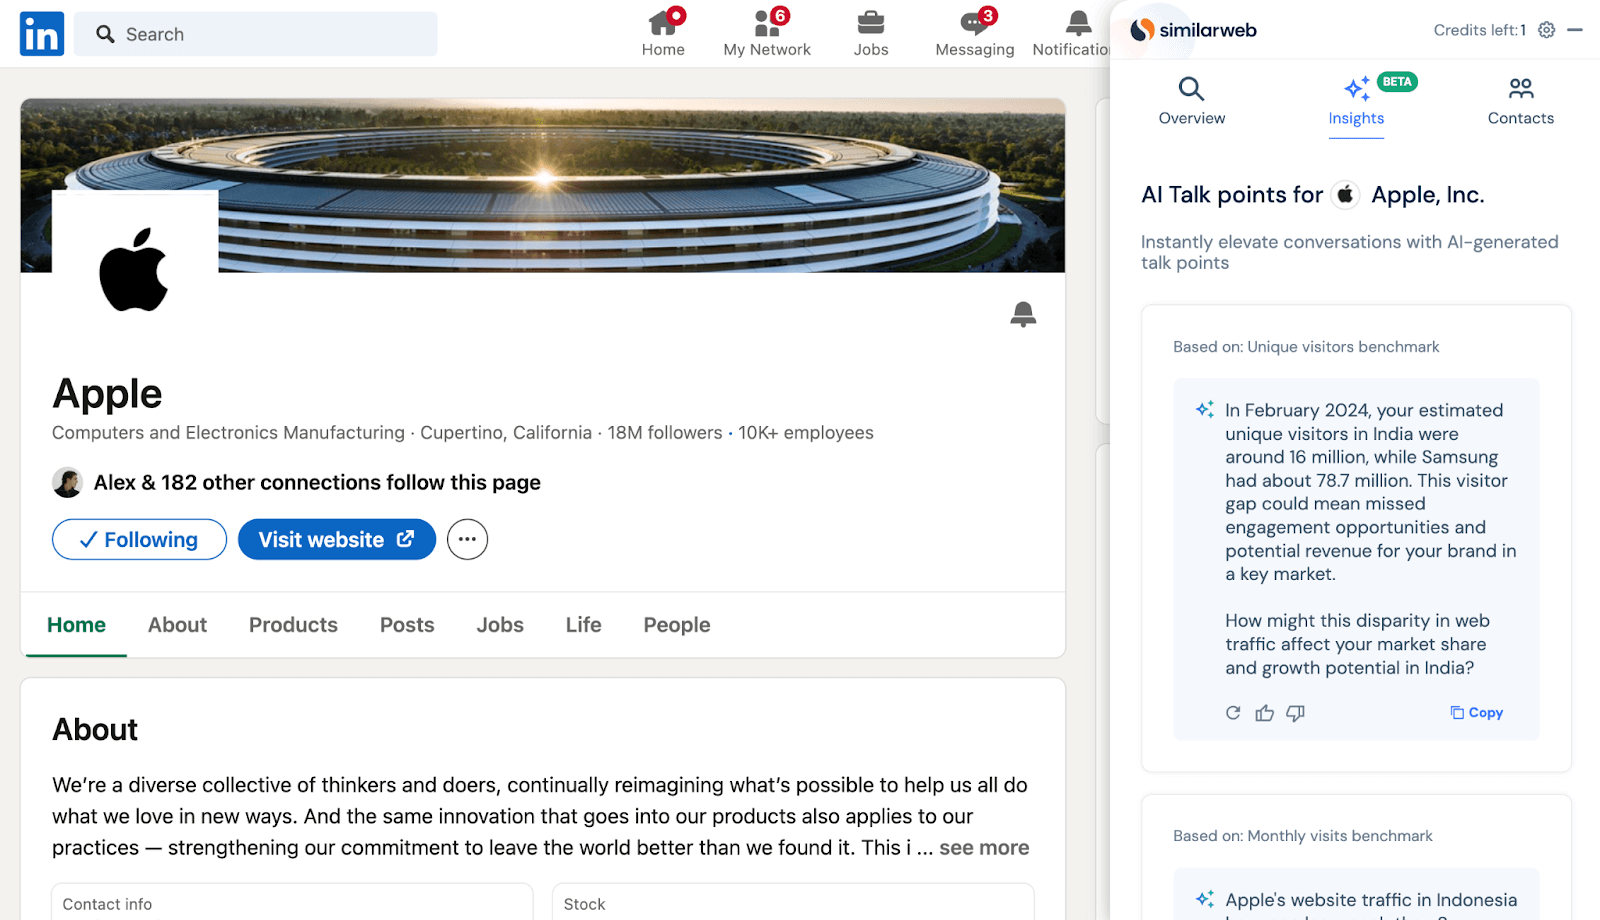Open the more options ellipsis menu
The image size is (1600, 920).
(467, 540)
